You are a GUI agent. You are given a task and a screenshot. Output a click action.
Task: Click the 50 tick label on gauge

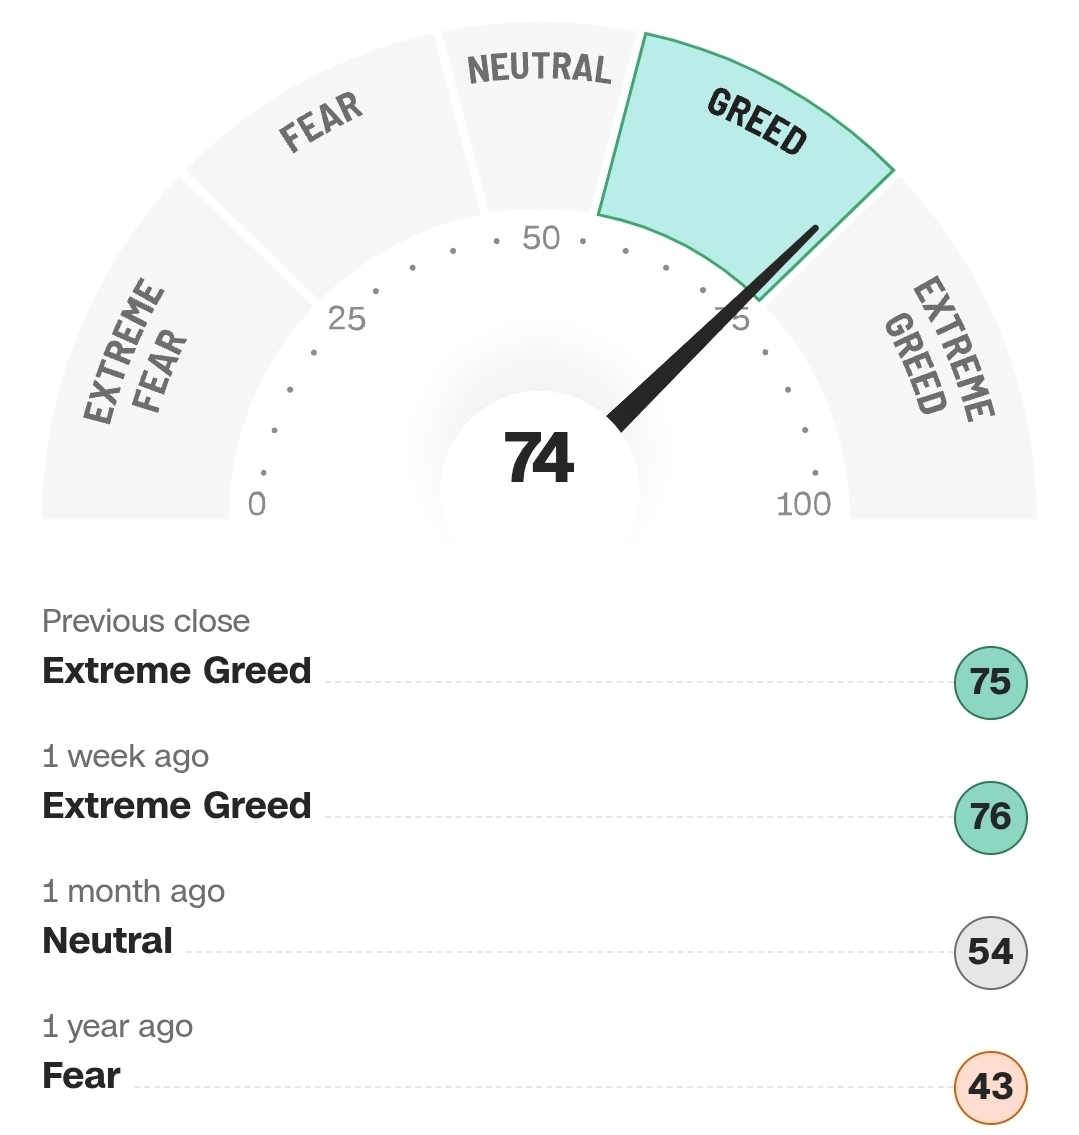pyautogui.click(x=541, y=238)
